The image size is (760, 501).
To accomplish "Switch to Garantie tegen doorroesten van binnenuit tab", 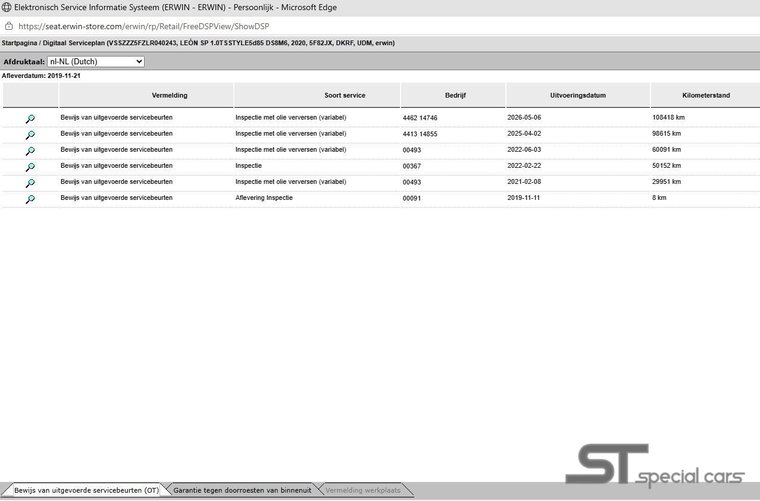I will 242,490.
